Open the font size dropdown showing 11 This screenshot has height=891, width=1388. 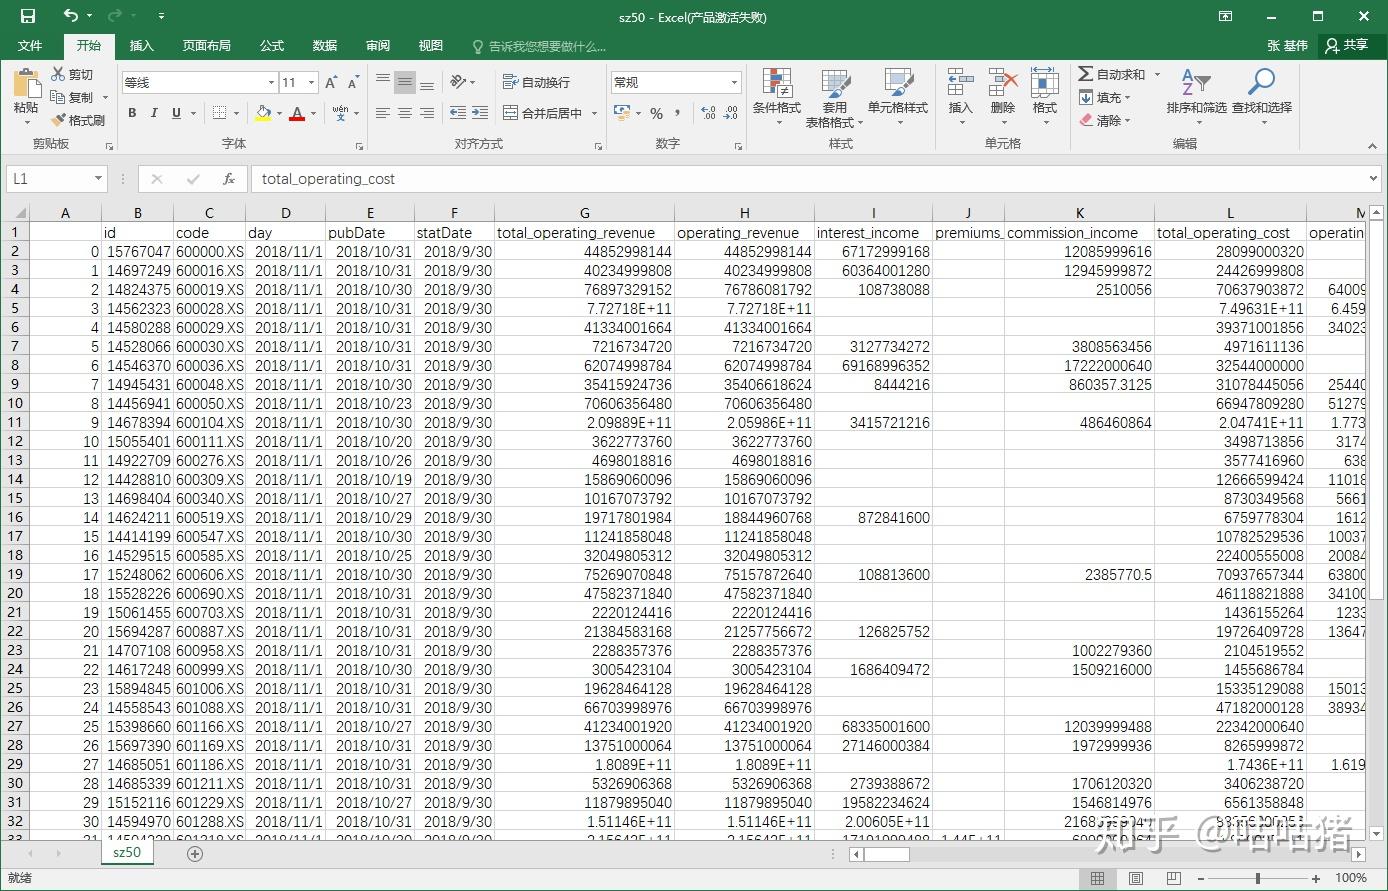pos(312,82)
